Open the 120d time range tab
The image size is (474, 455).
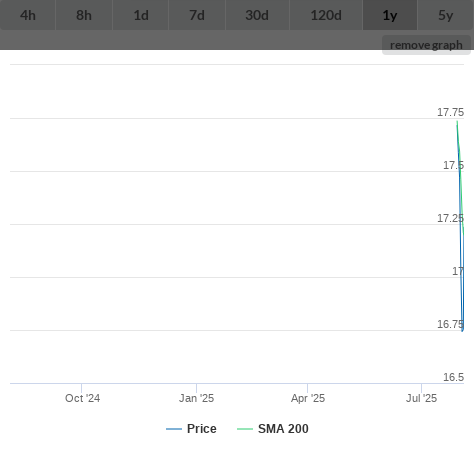(326, 15)
